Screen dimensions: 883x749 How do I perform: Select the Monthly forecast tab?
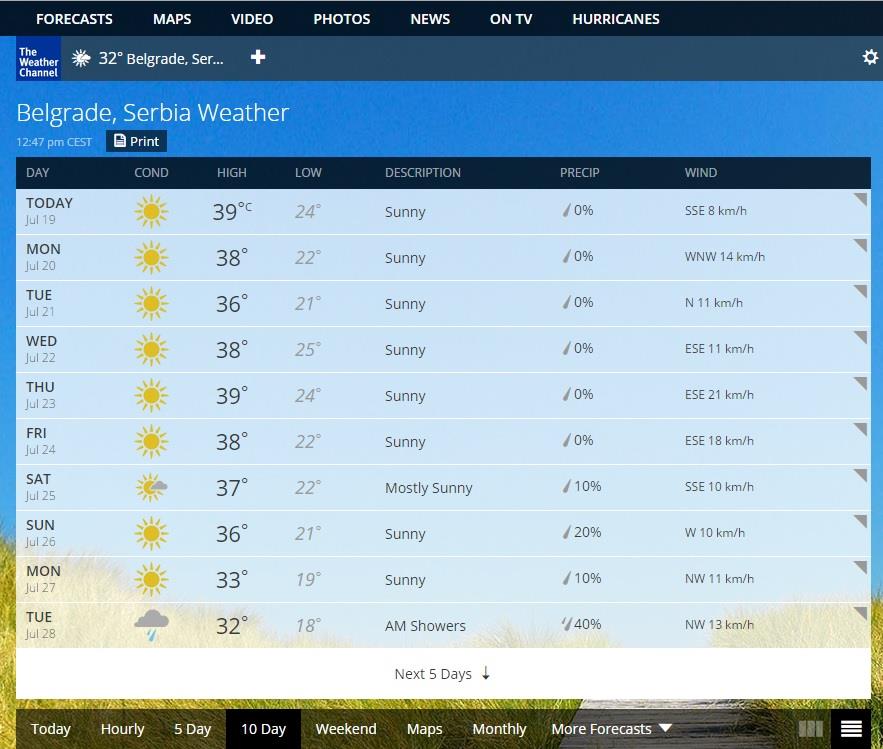click(x=499, y=729)
